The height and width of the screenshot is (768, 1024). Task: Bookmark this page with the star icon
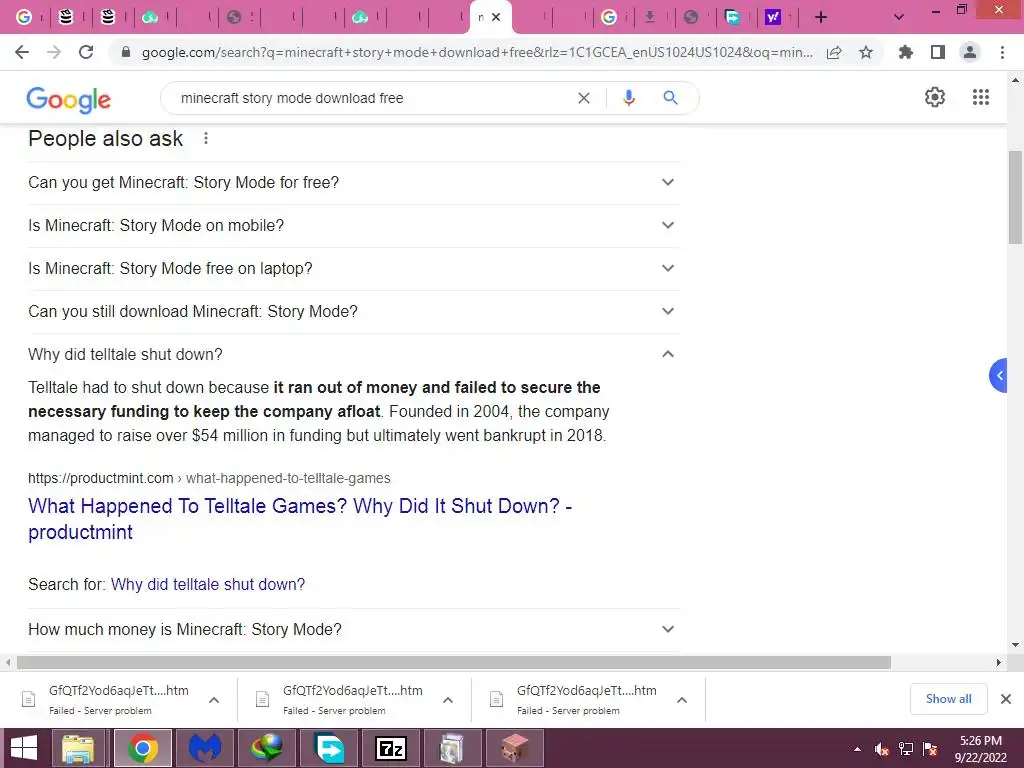coord(866,52)
